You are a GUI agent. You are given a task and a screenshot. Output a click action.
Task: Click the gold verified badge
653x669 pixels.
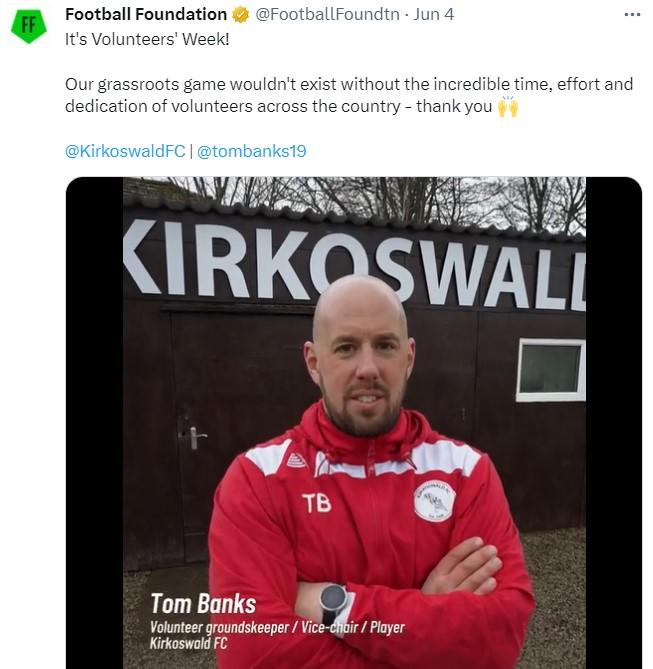[x=241, y=15]
